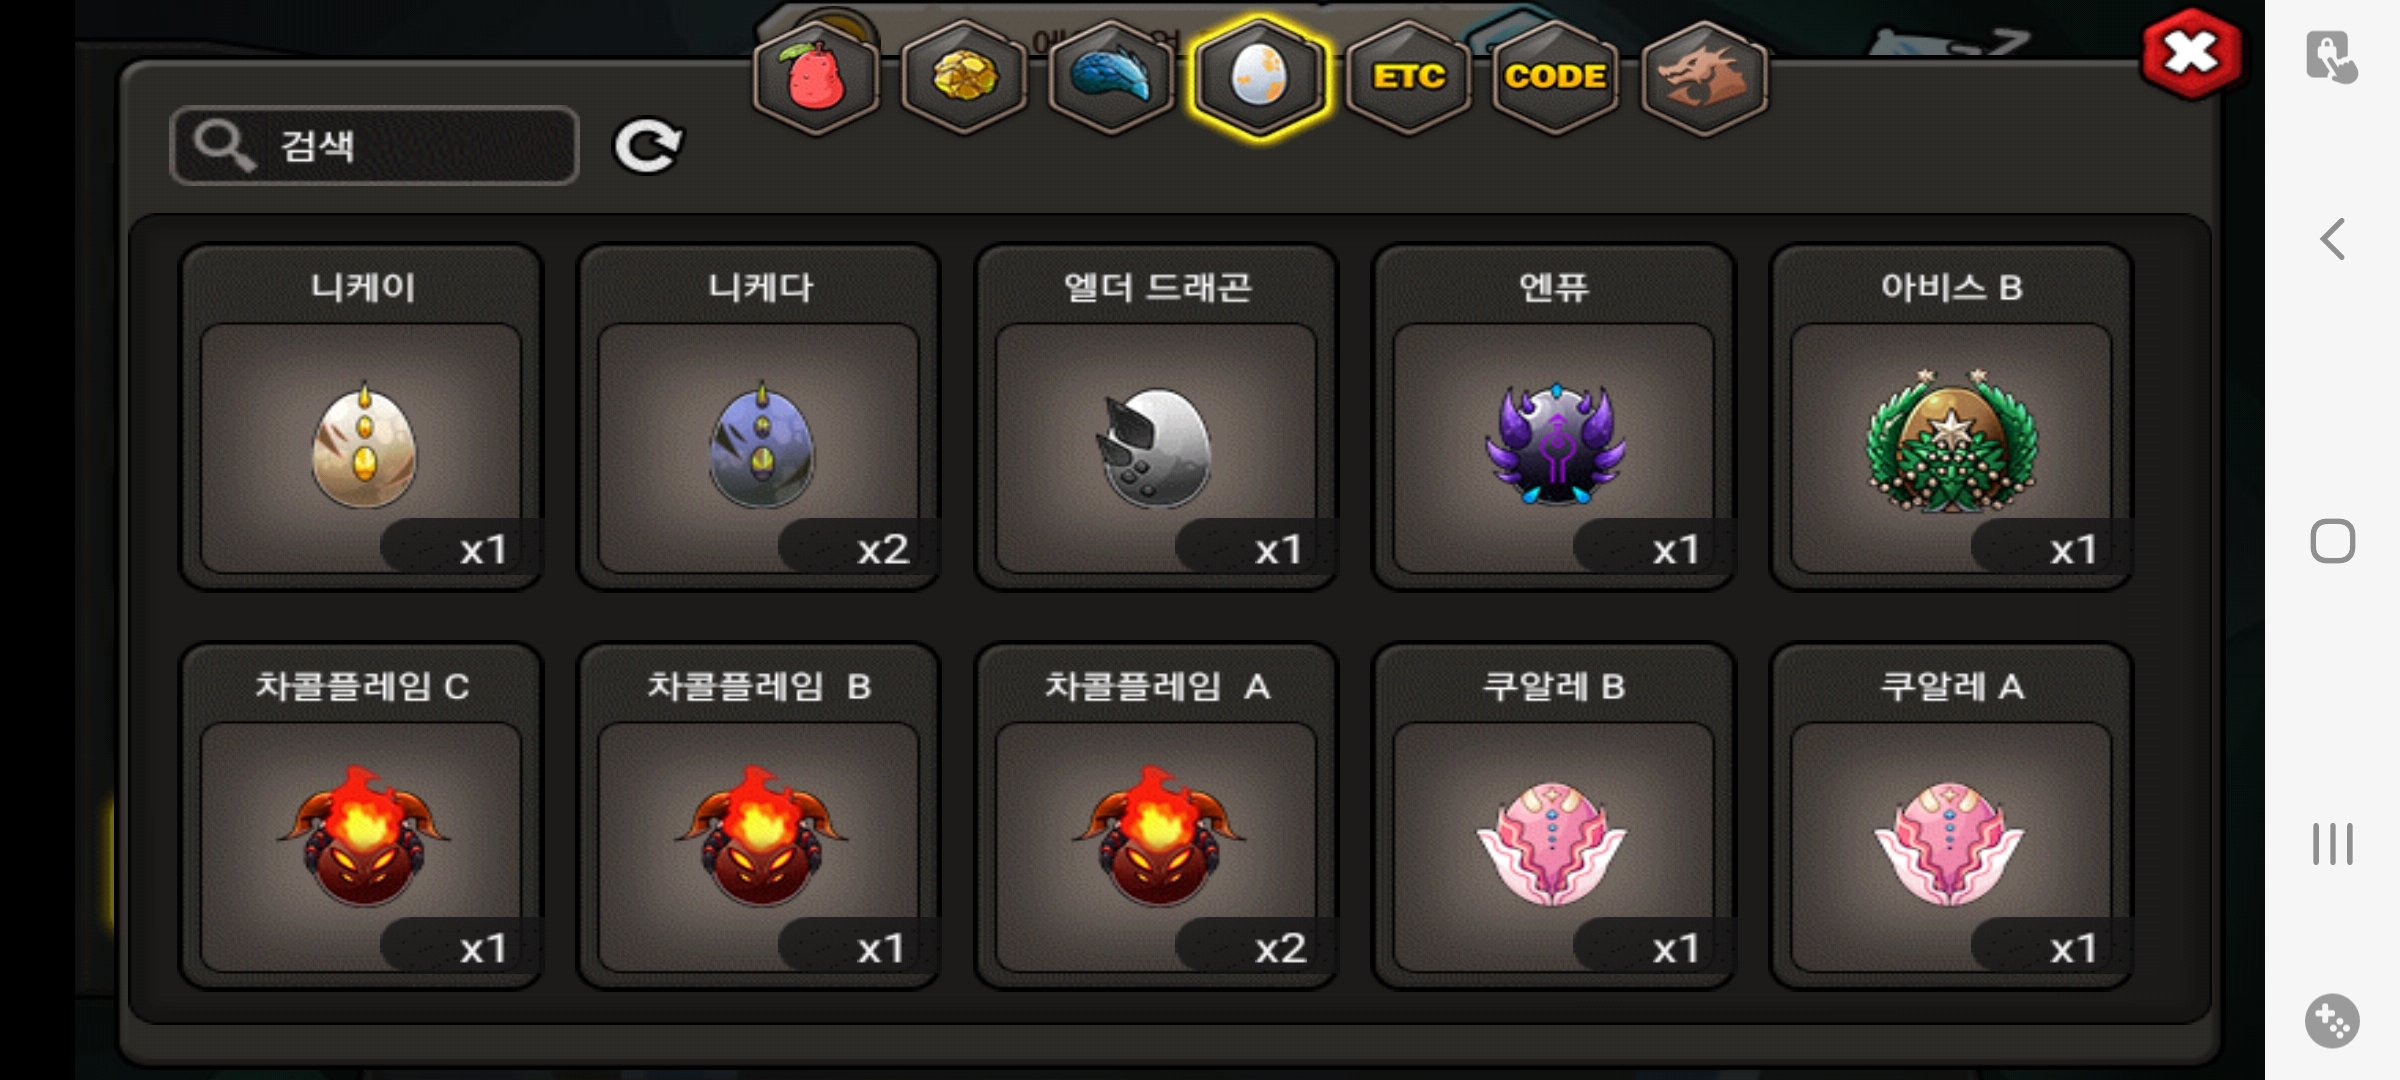The width and height of the screenshot is (2400, 1080).
Task: Select the 아비스 B wreath egg
Action: coord(1951,418)
